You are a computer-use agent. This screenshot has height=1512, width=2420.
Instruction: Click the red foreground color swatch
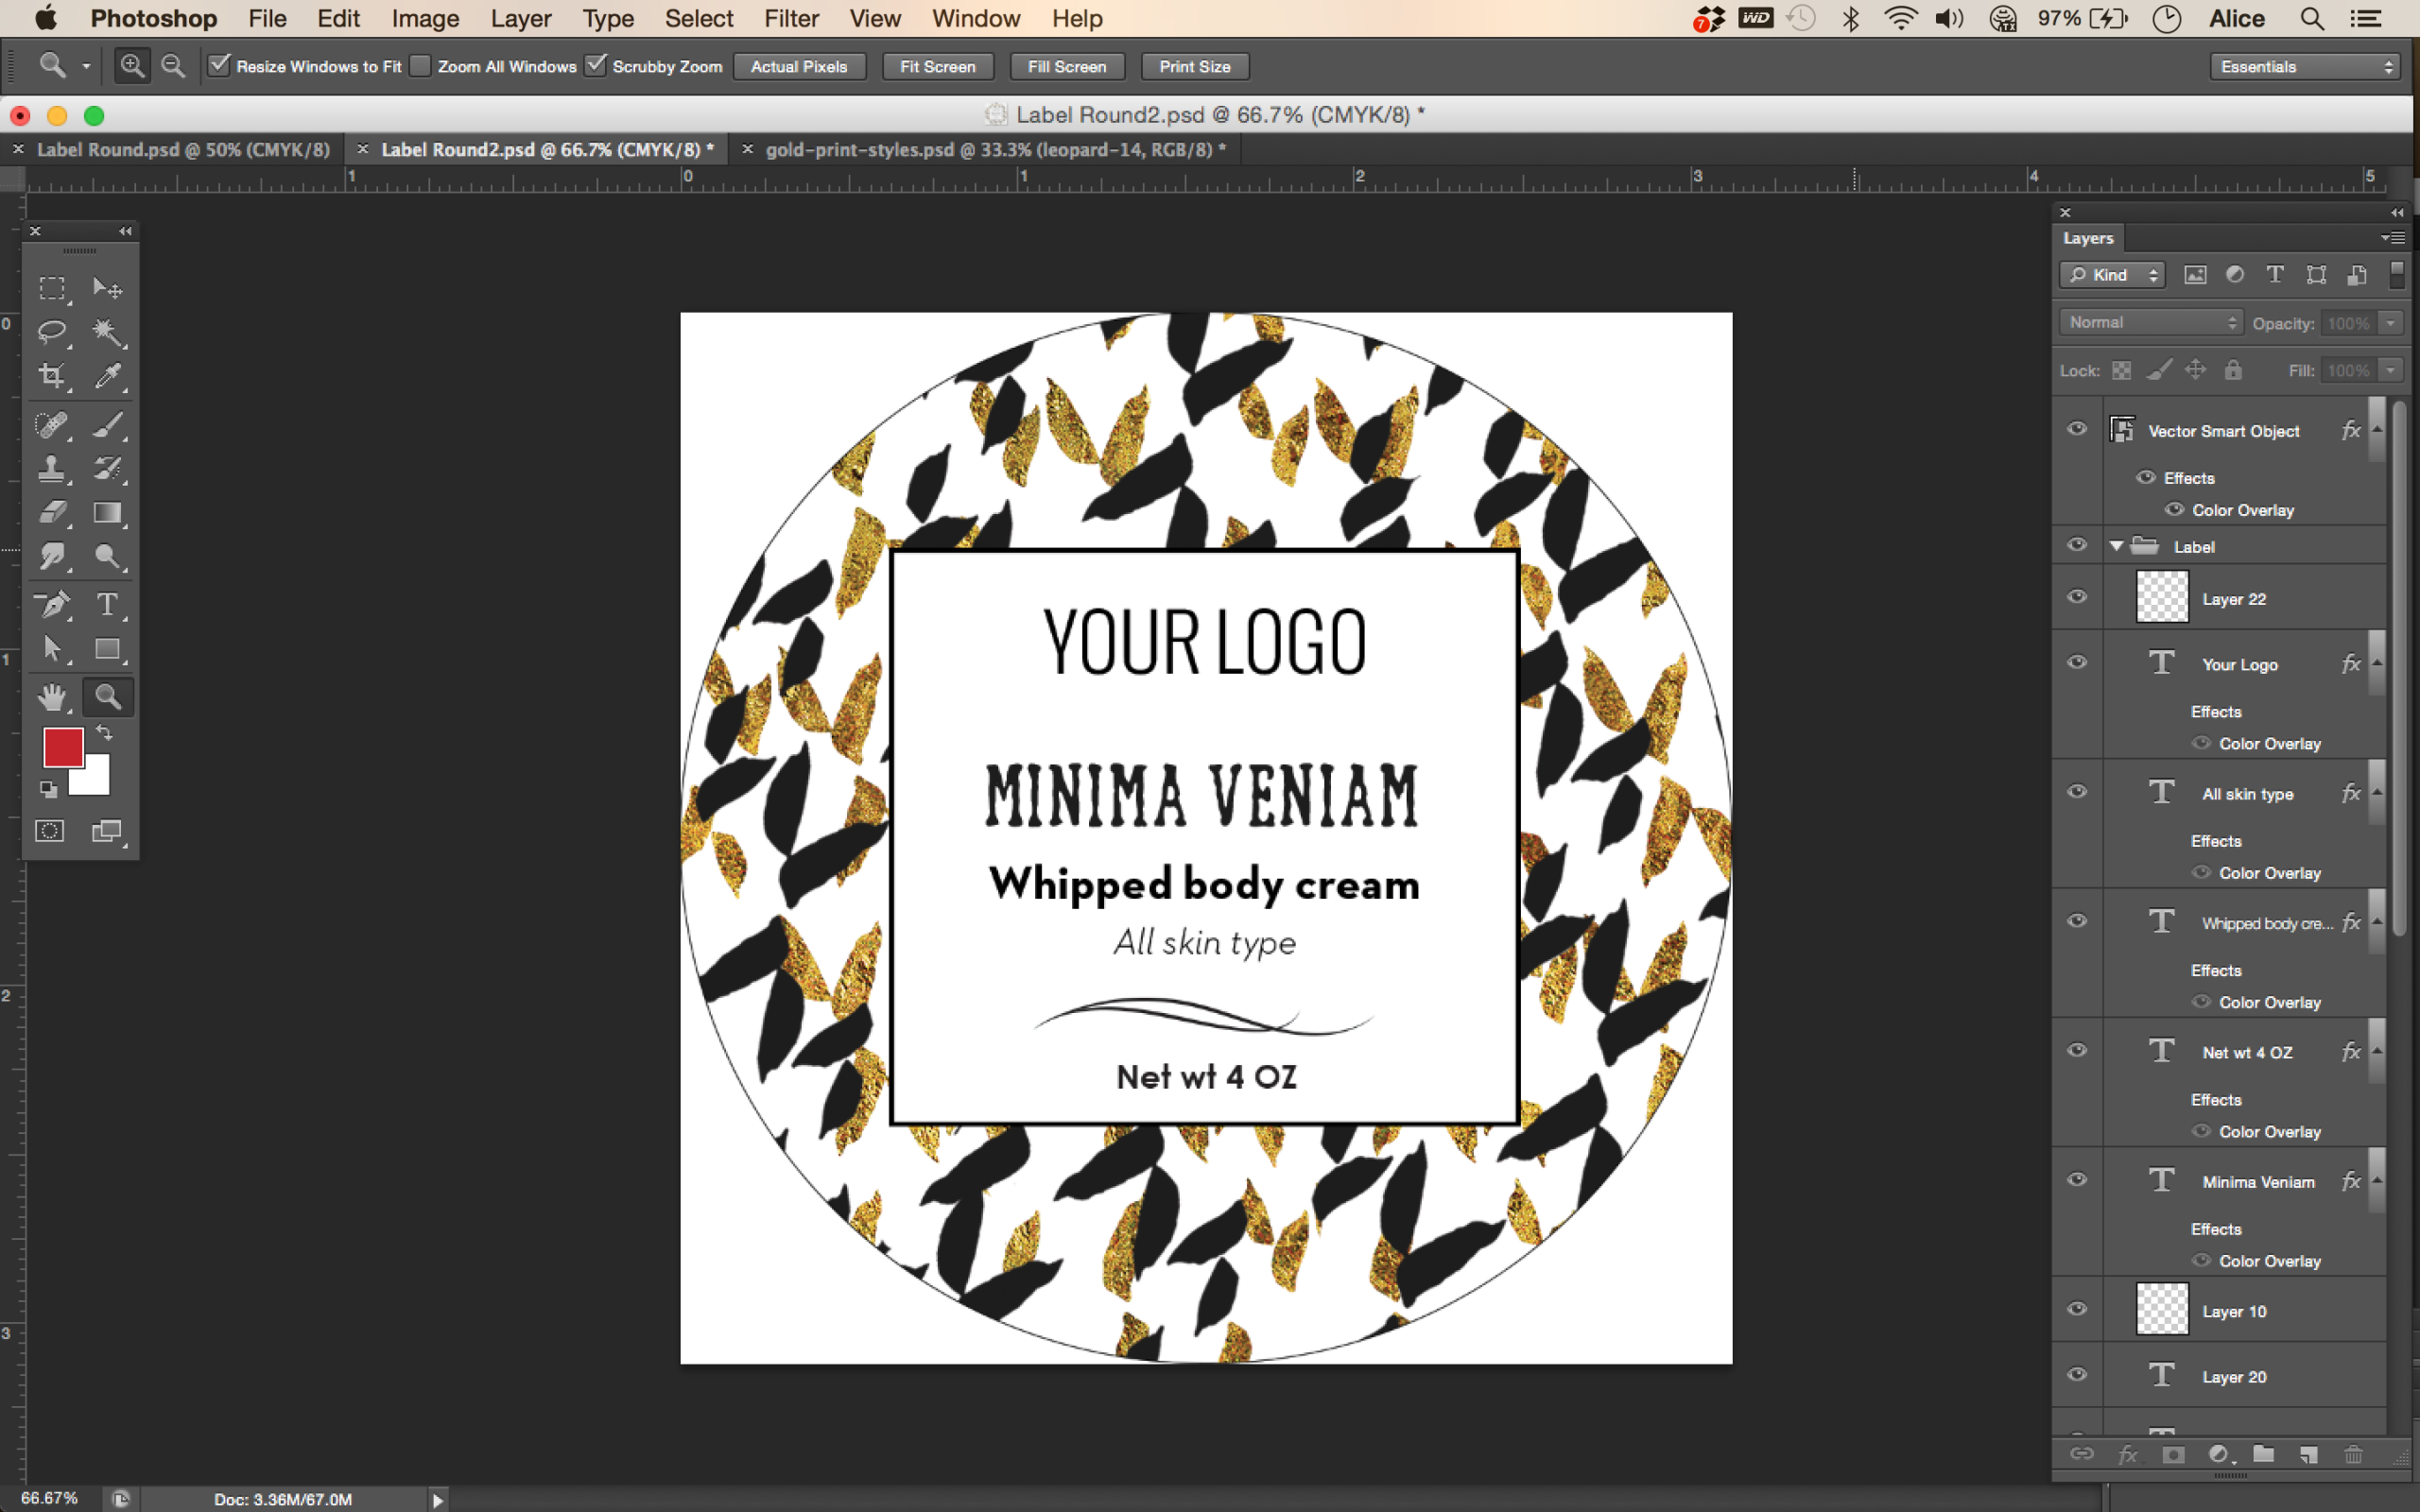coord(61,746)
